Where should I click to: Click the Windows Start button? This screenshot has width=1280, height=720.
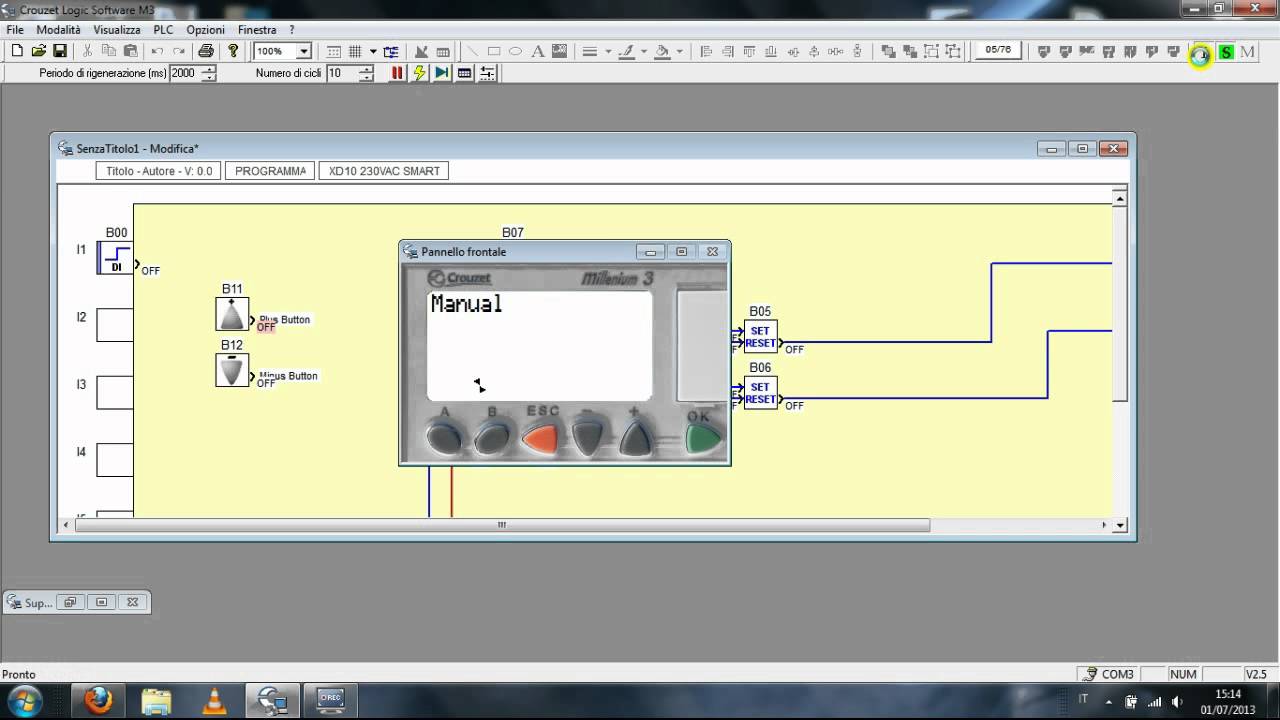23,700
